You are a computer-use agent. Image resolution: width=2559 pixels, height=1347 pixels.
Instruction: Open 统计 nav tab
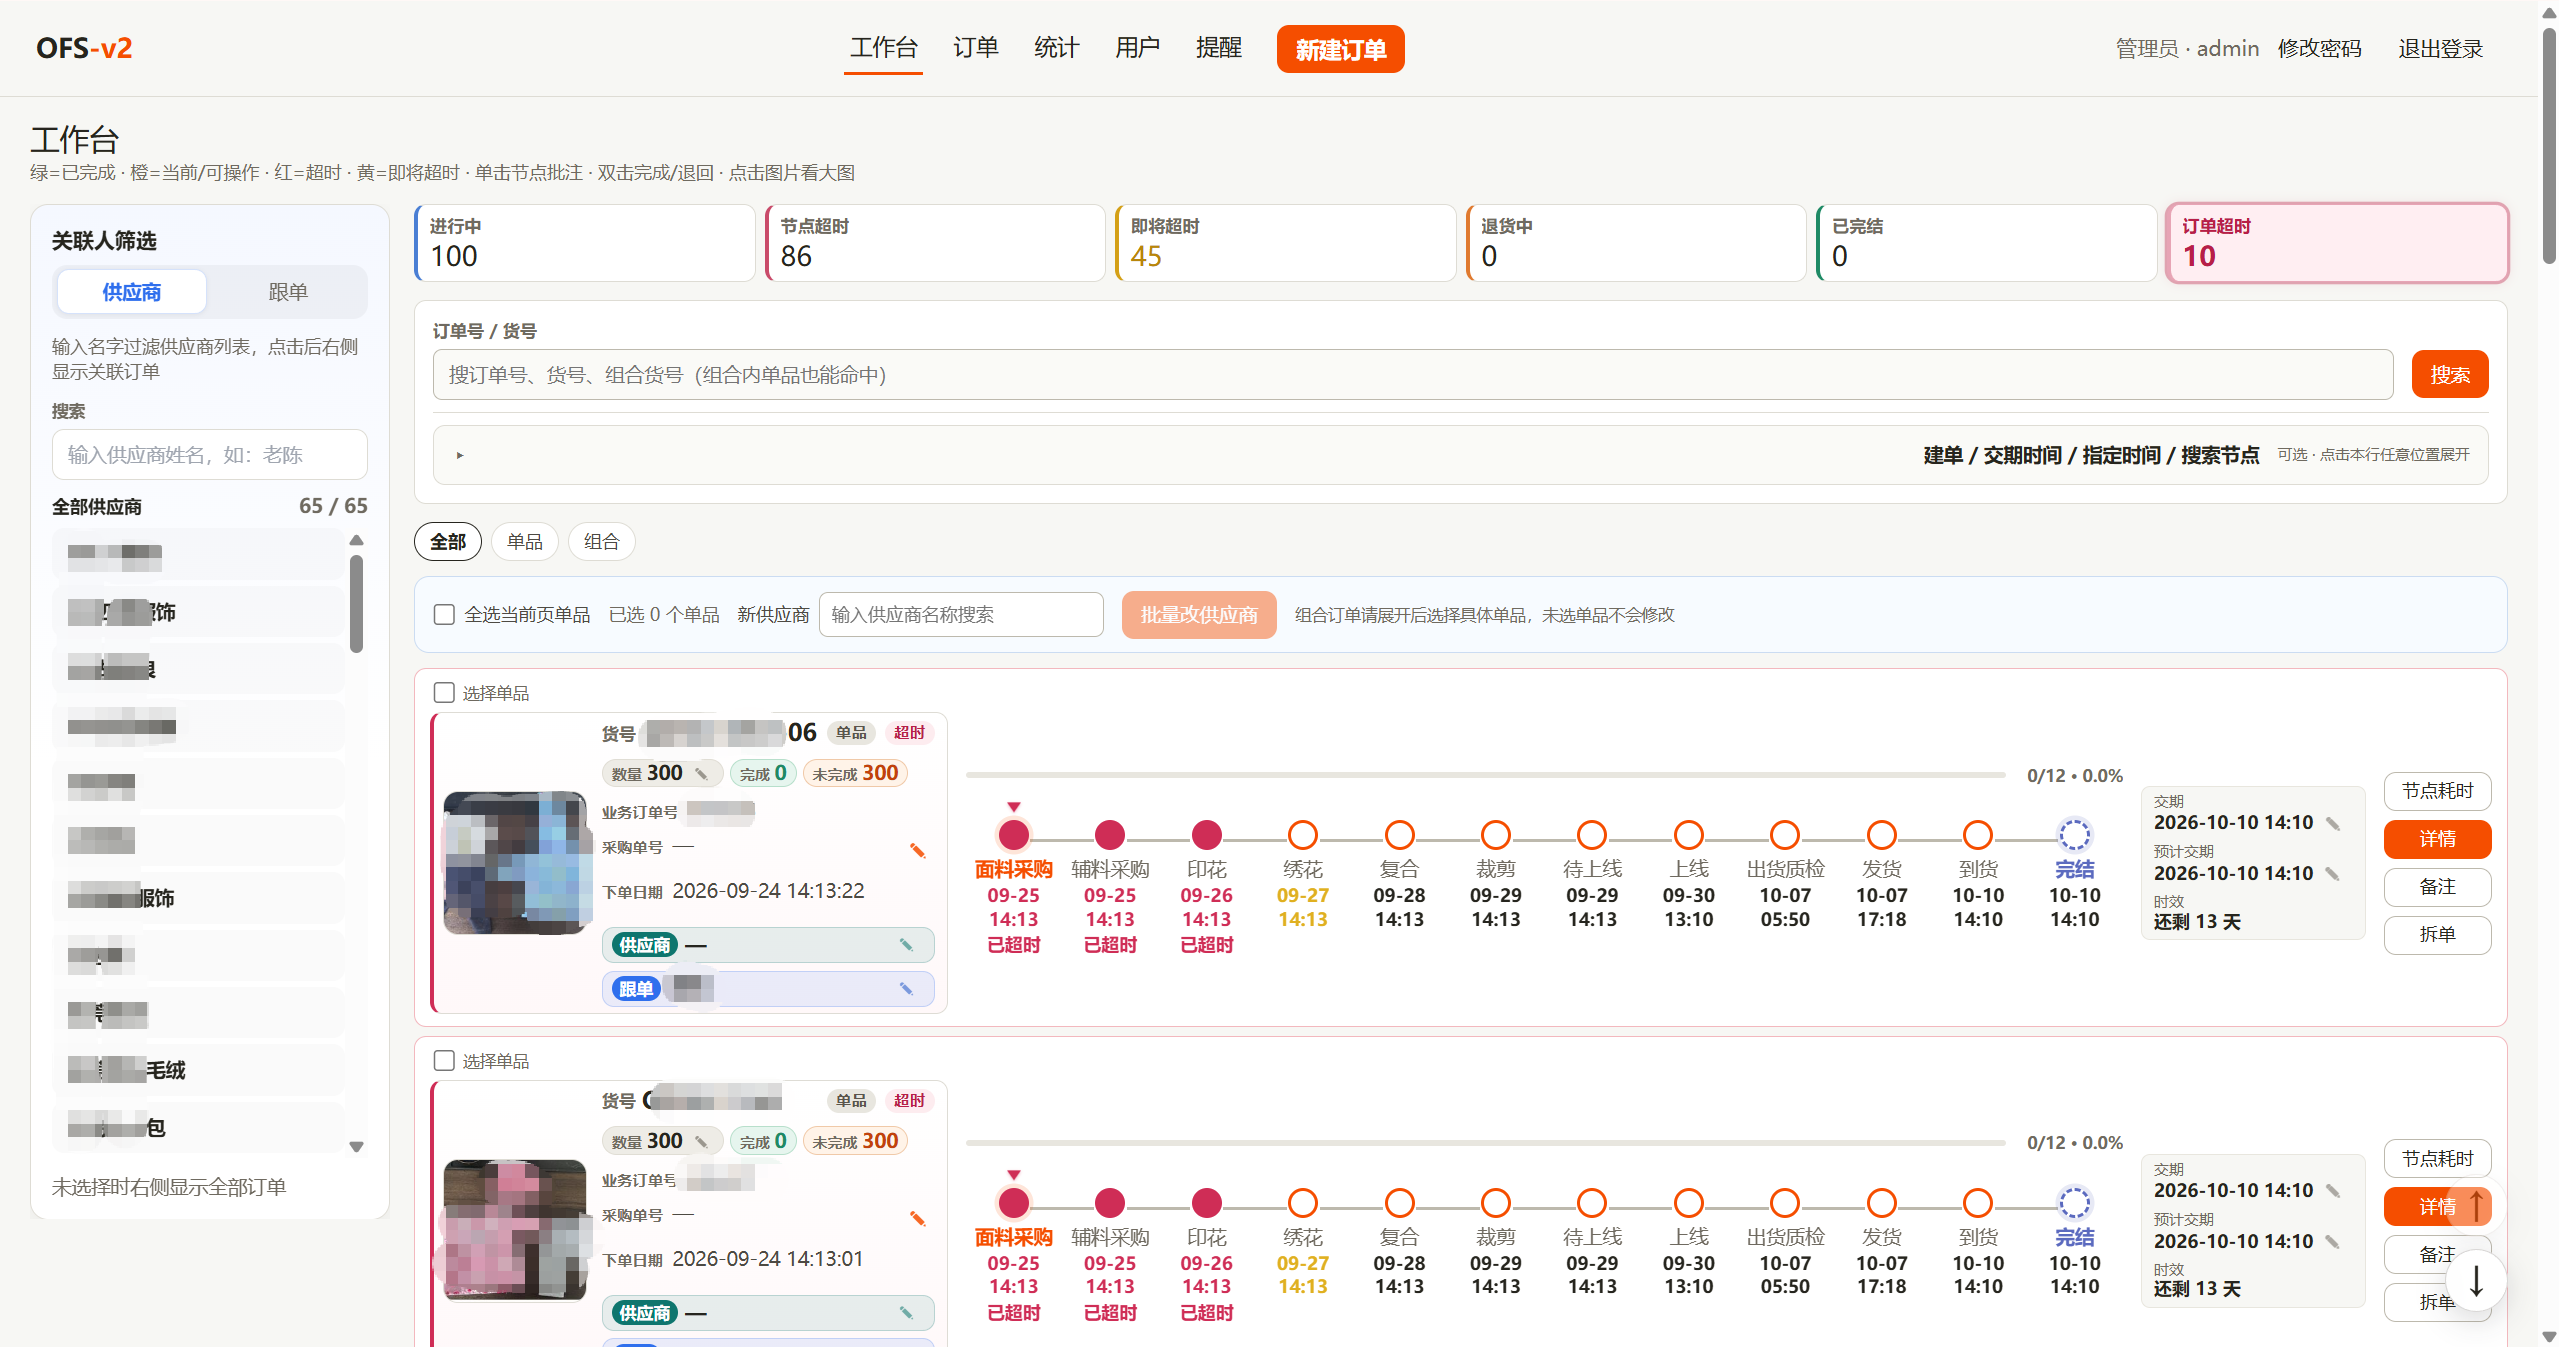click(1056, 48)
